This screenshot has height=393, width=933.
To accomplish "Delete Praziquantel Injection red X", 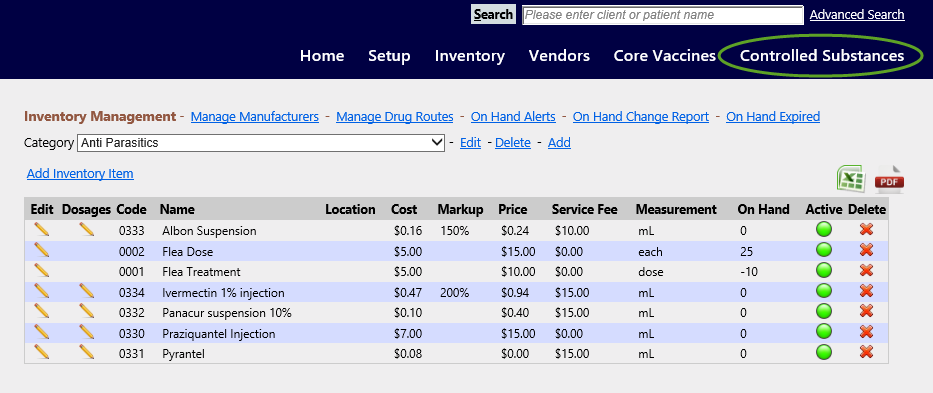I will 866,332.
